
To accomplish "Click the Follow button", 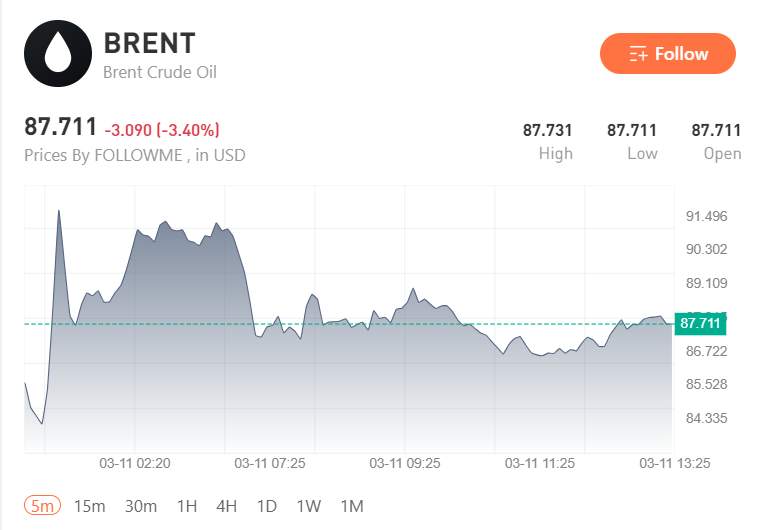I will click(x=668, y=54).
